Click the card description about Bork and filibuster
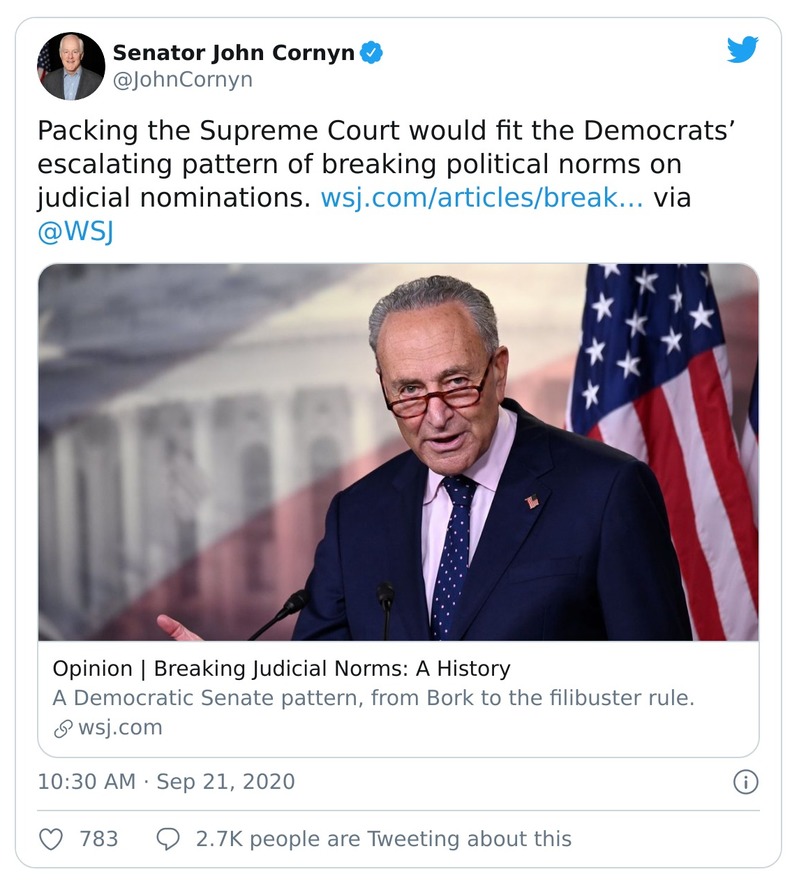 pyautogui.click(x=373, y=698)
